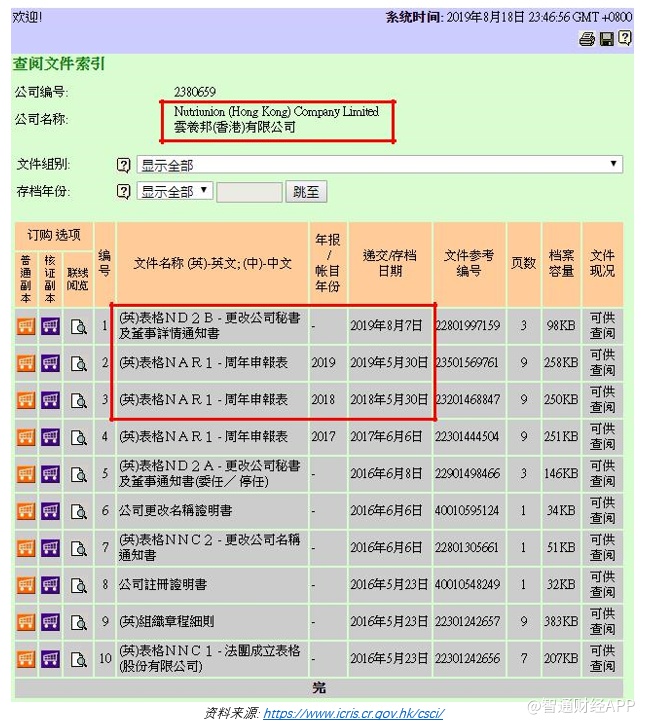Click the save floppy disk icon

tap(607, 39)
